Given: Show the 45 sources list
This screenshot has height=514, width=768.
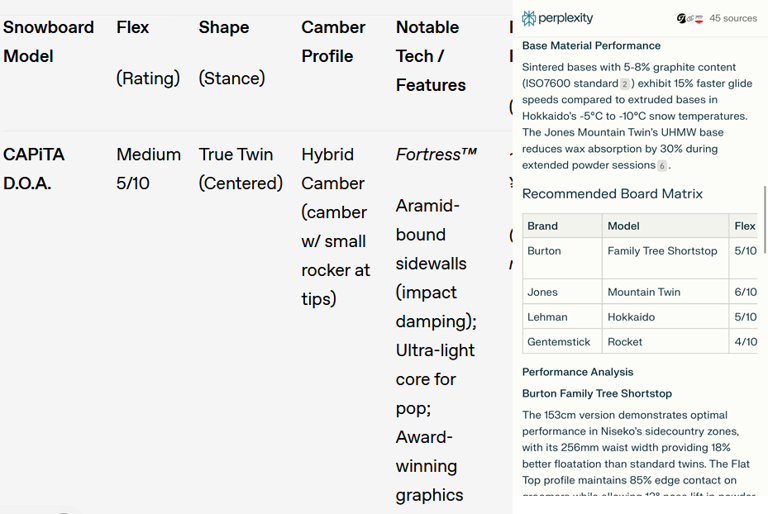Looking at the screenshot, I should coord(733,18).
